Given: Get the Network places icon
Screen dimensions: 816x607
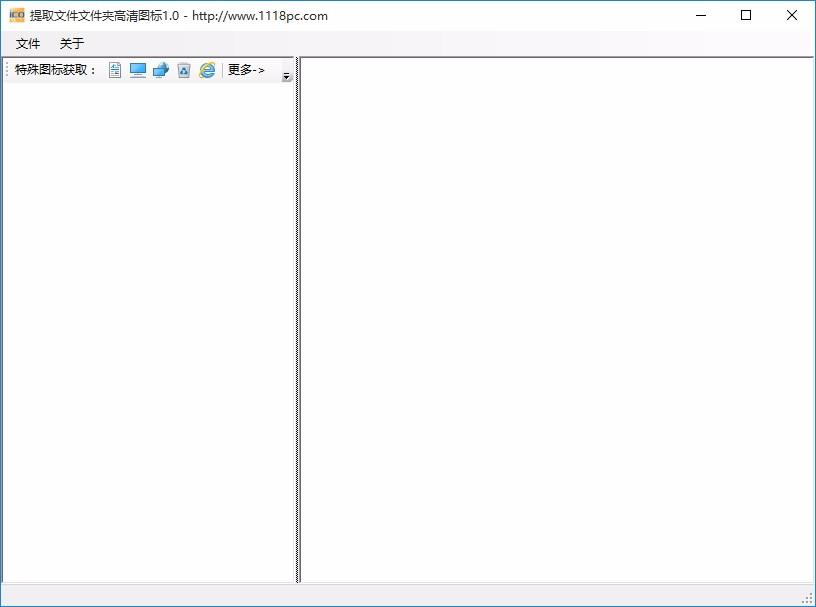Looking at the screenshot, I should click(x=161, y=70).
